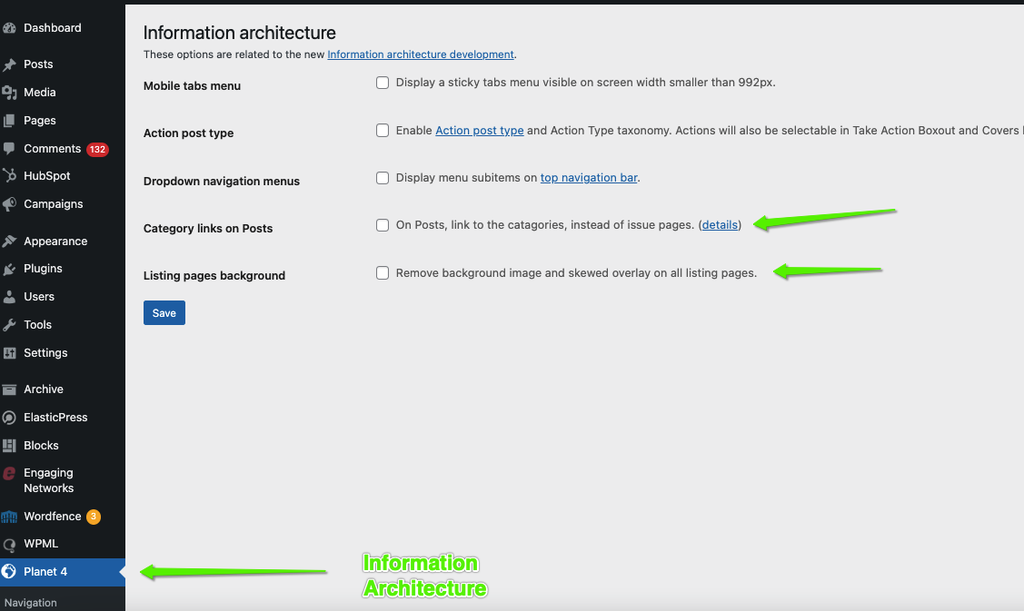Click the Appearance paintbrush icon
Viewport: 1024px width, 611px height.
point(9,242)
